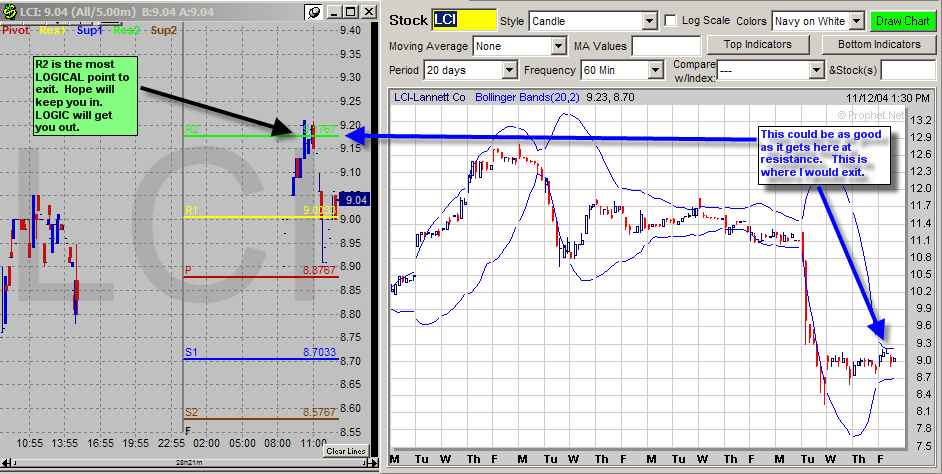The height and width of the screenshot is (474, 942).
Task: Open Top Indicators
Action: coord(757,44)
